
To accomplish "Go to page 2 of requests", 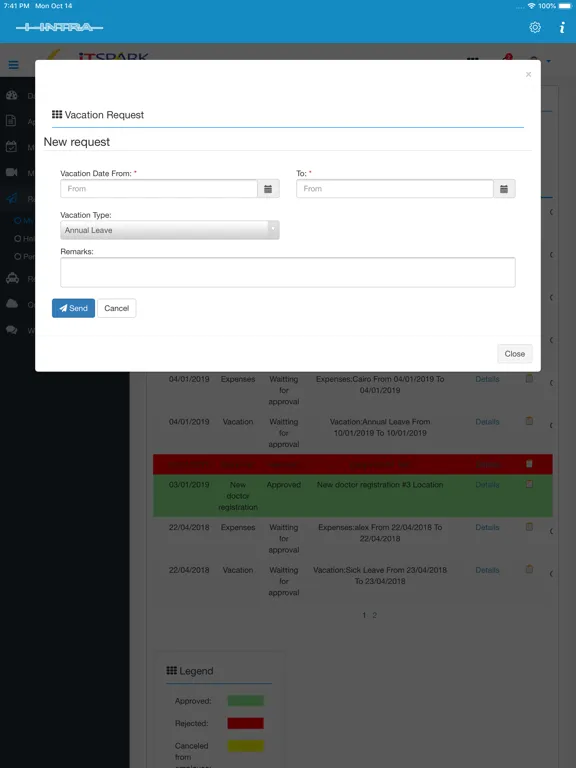I will click(375, 615).
